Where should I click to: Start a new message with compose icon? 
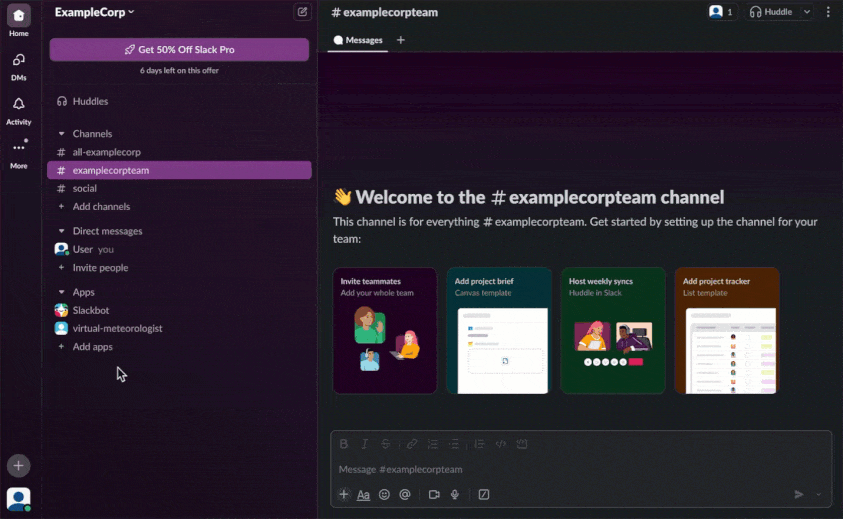(x=302, y=12)
